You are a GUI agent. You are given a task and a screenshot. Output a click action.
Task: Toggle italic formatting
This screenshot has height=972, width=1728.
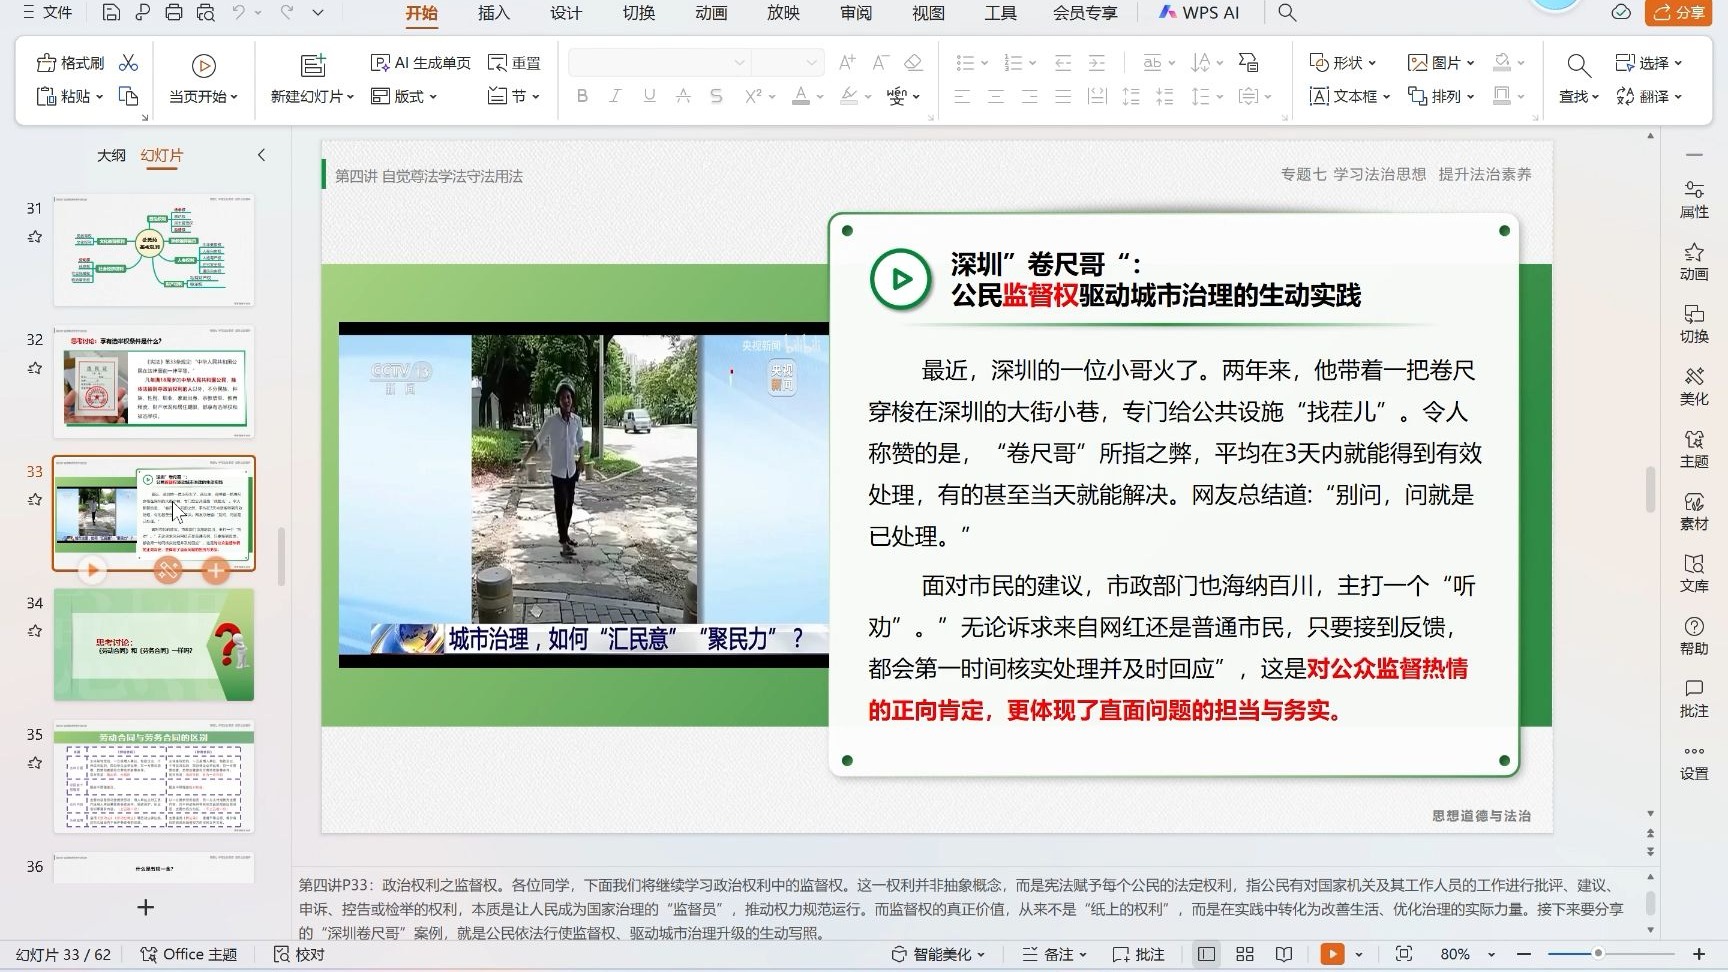[615, 96]
